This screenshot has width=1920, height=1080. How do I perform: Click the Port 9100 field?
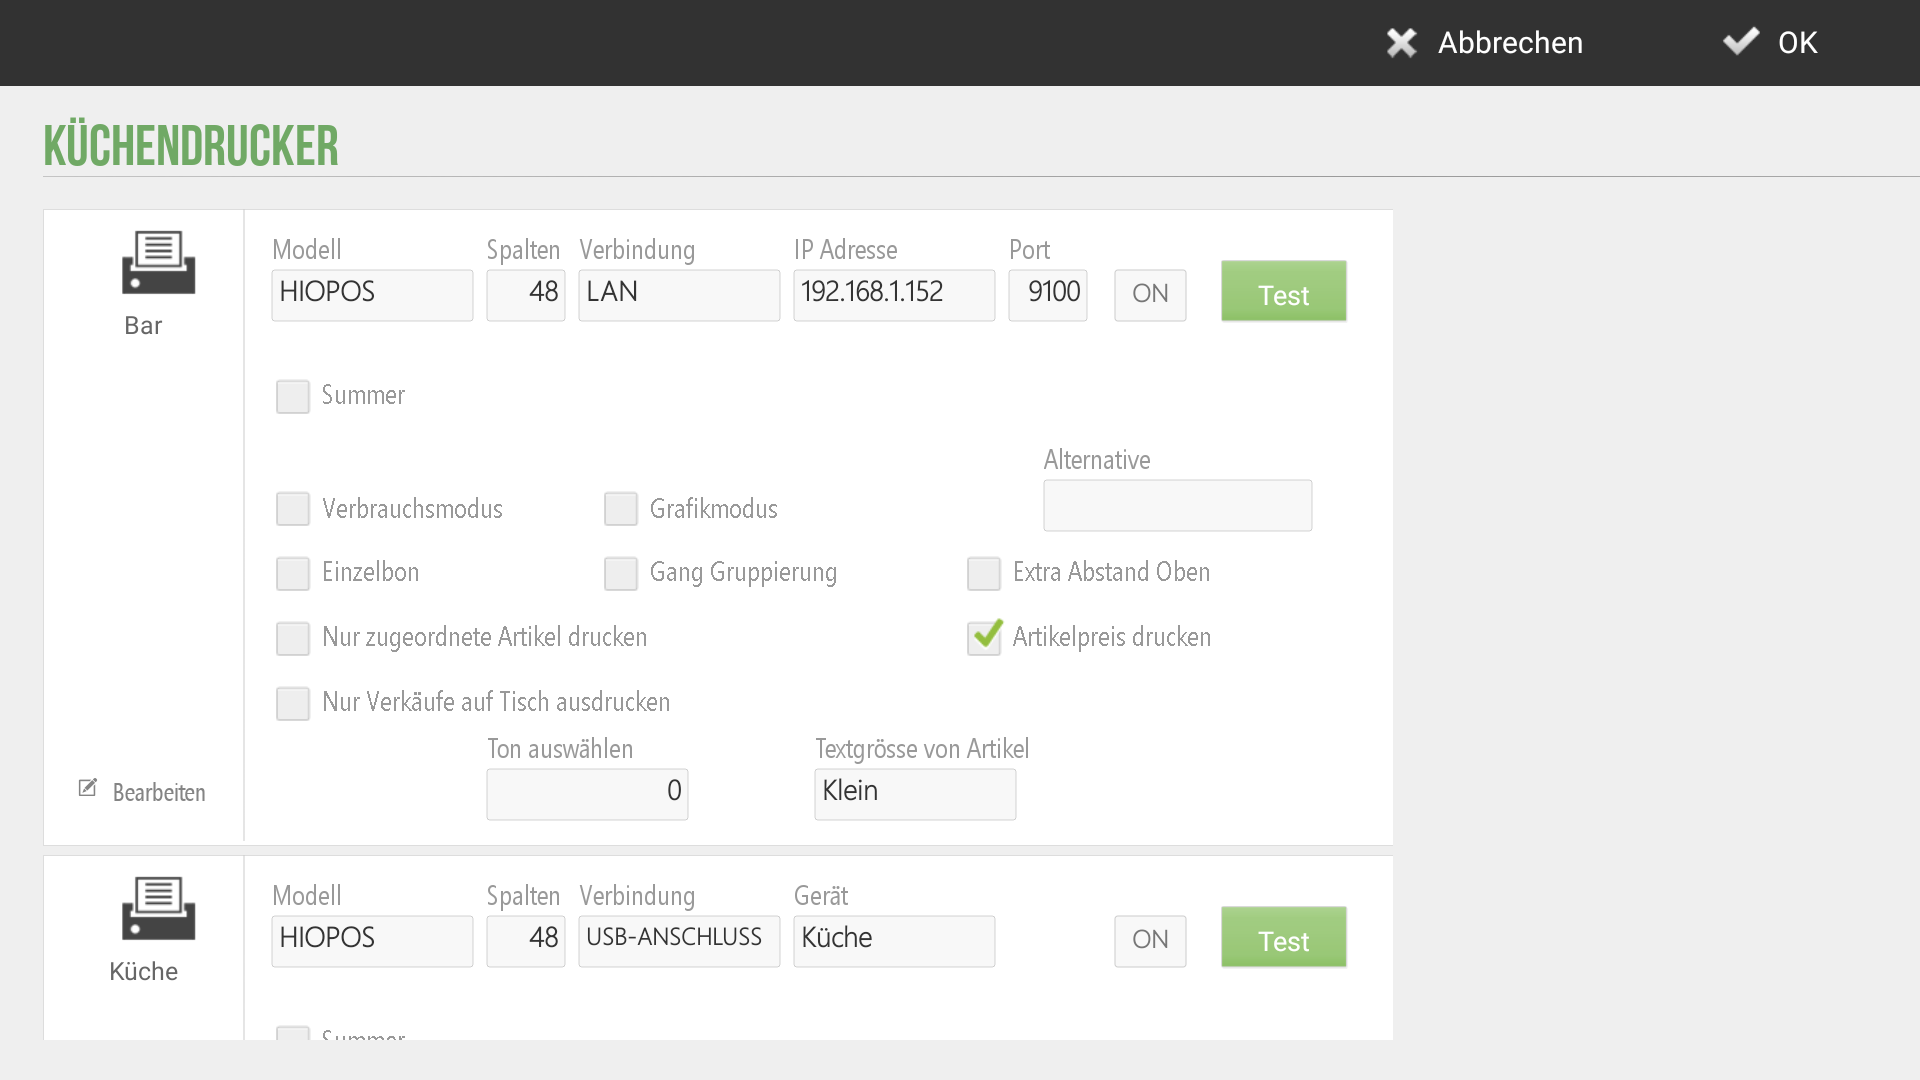click(1048, 295)
